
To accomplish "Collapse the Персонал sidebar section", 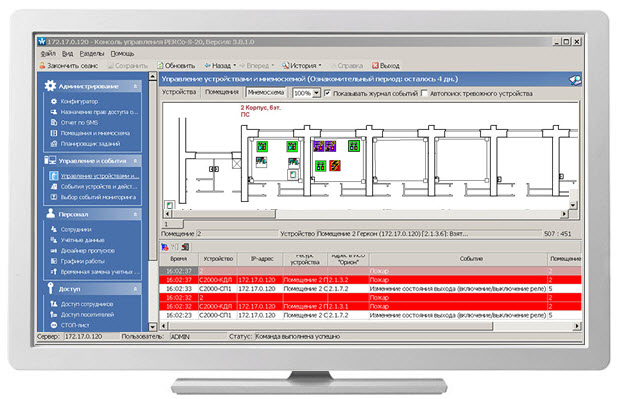I will (x=135, y=214).
